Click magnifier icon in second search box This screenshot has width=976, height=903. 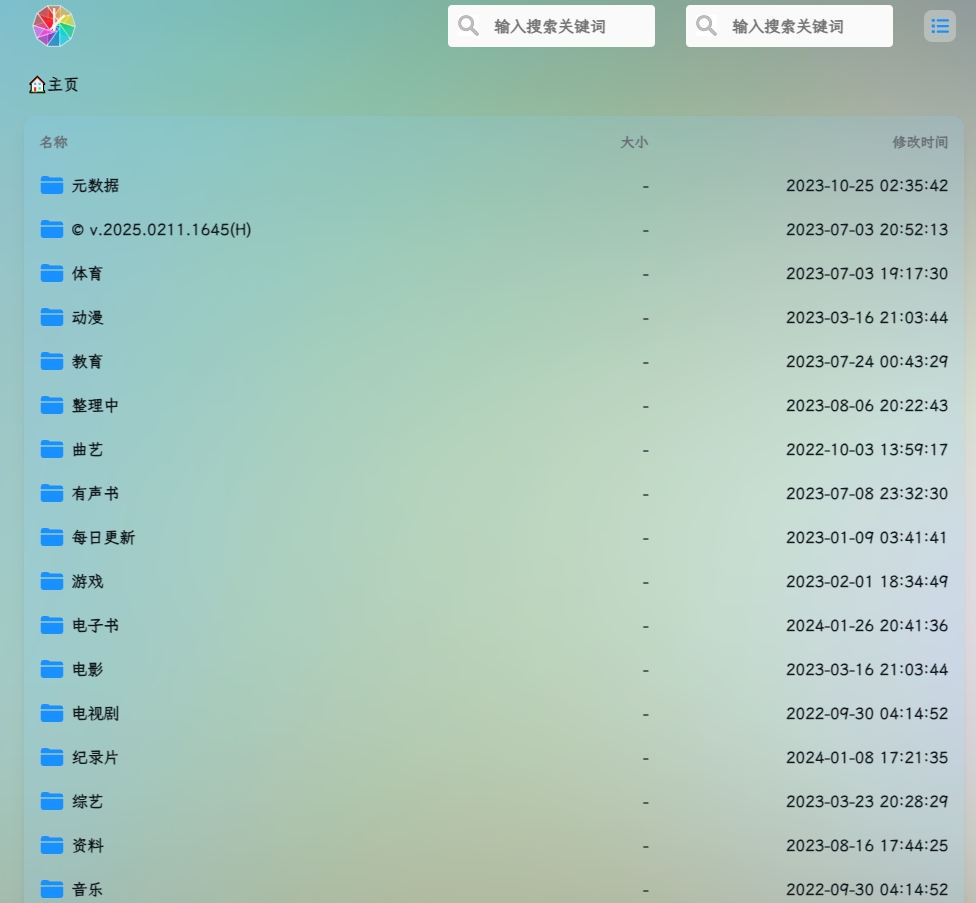(706, 26)
